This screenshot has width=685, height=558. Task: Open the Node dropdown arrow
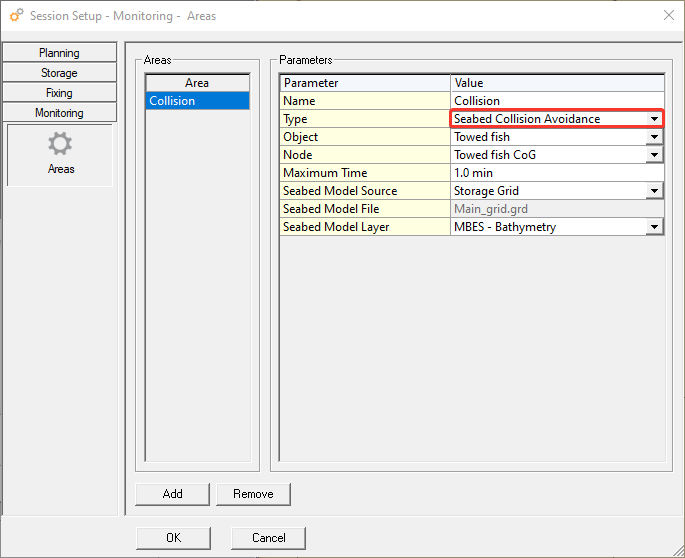tap(655, 155)
